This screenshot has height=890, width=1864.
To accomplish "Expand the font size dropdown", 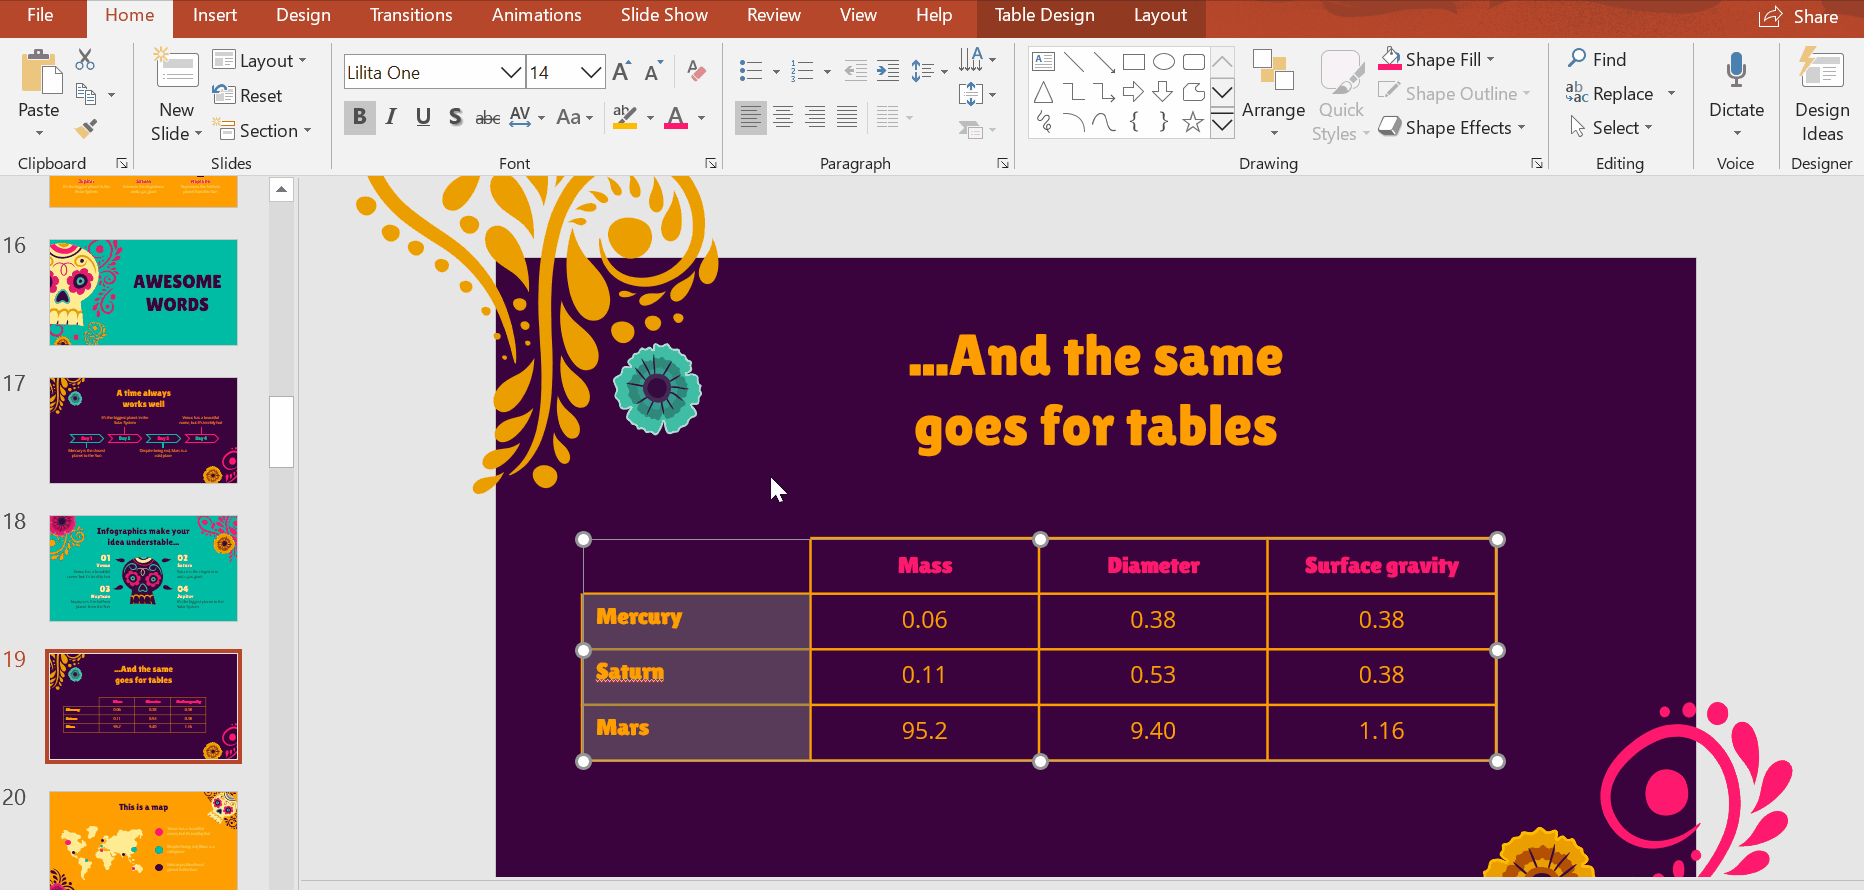I will 591,72.
